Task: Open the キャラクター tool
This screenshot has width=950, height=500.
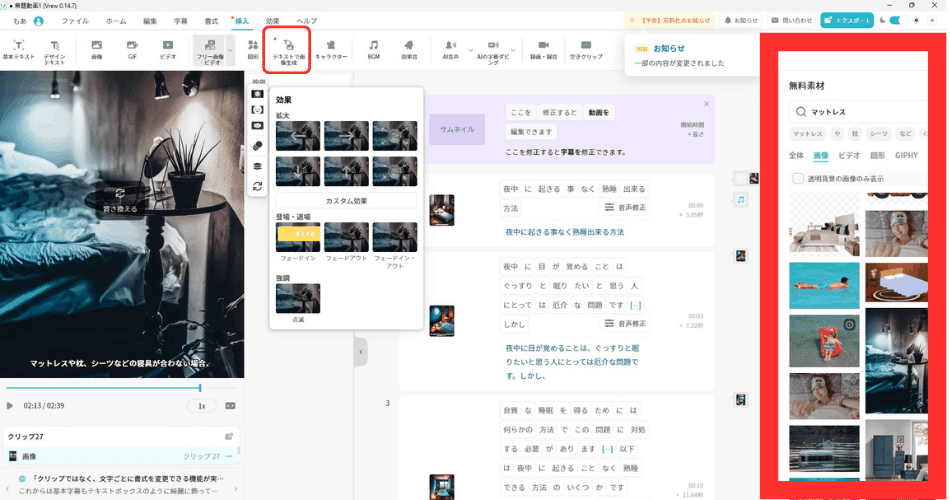Action: [x=331, y=50]
